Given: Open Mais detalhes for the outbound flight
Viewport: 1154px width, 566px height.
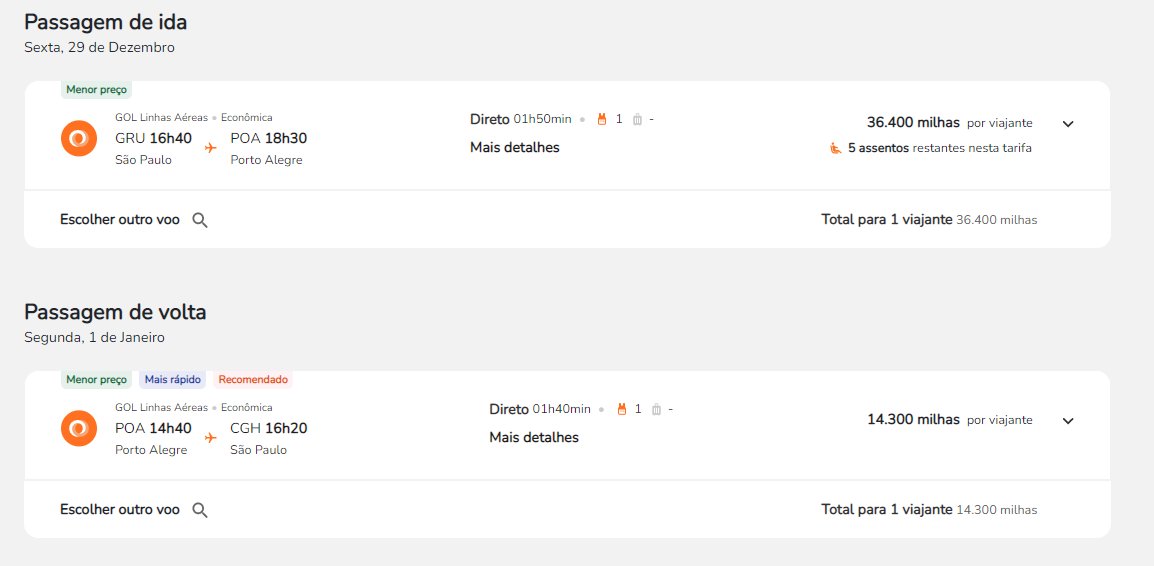Looking at the screenshot, I should point(514,147).
